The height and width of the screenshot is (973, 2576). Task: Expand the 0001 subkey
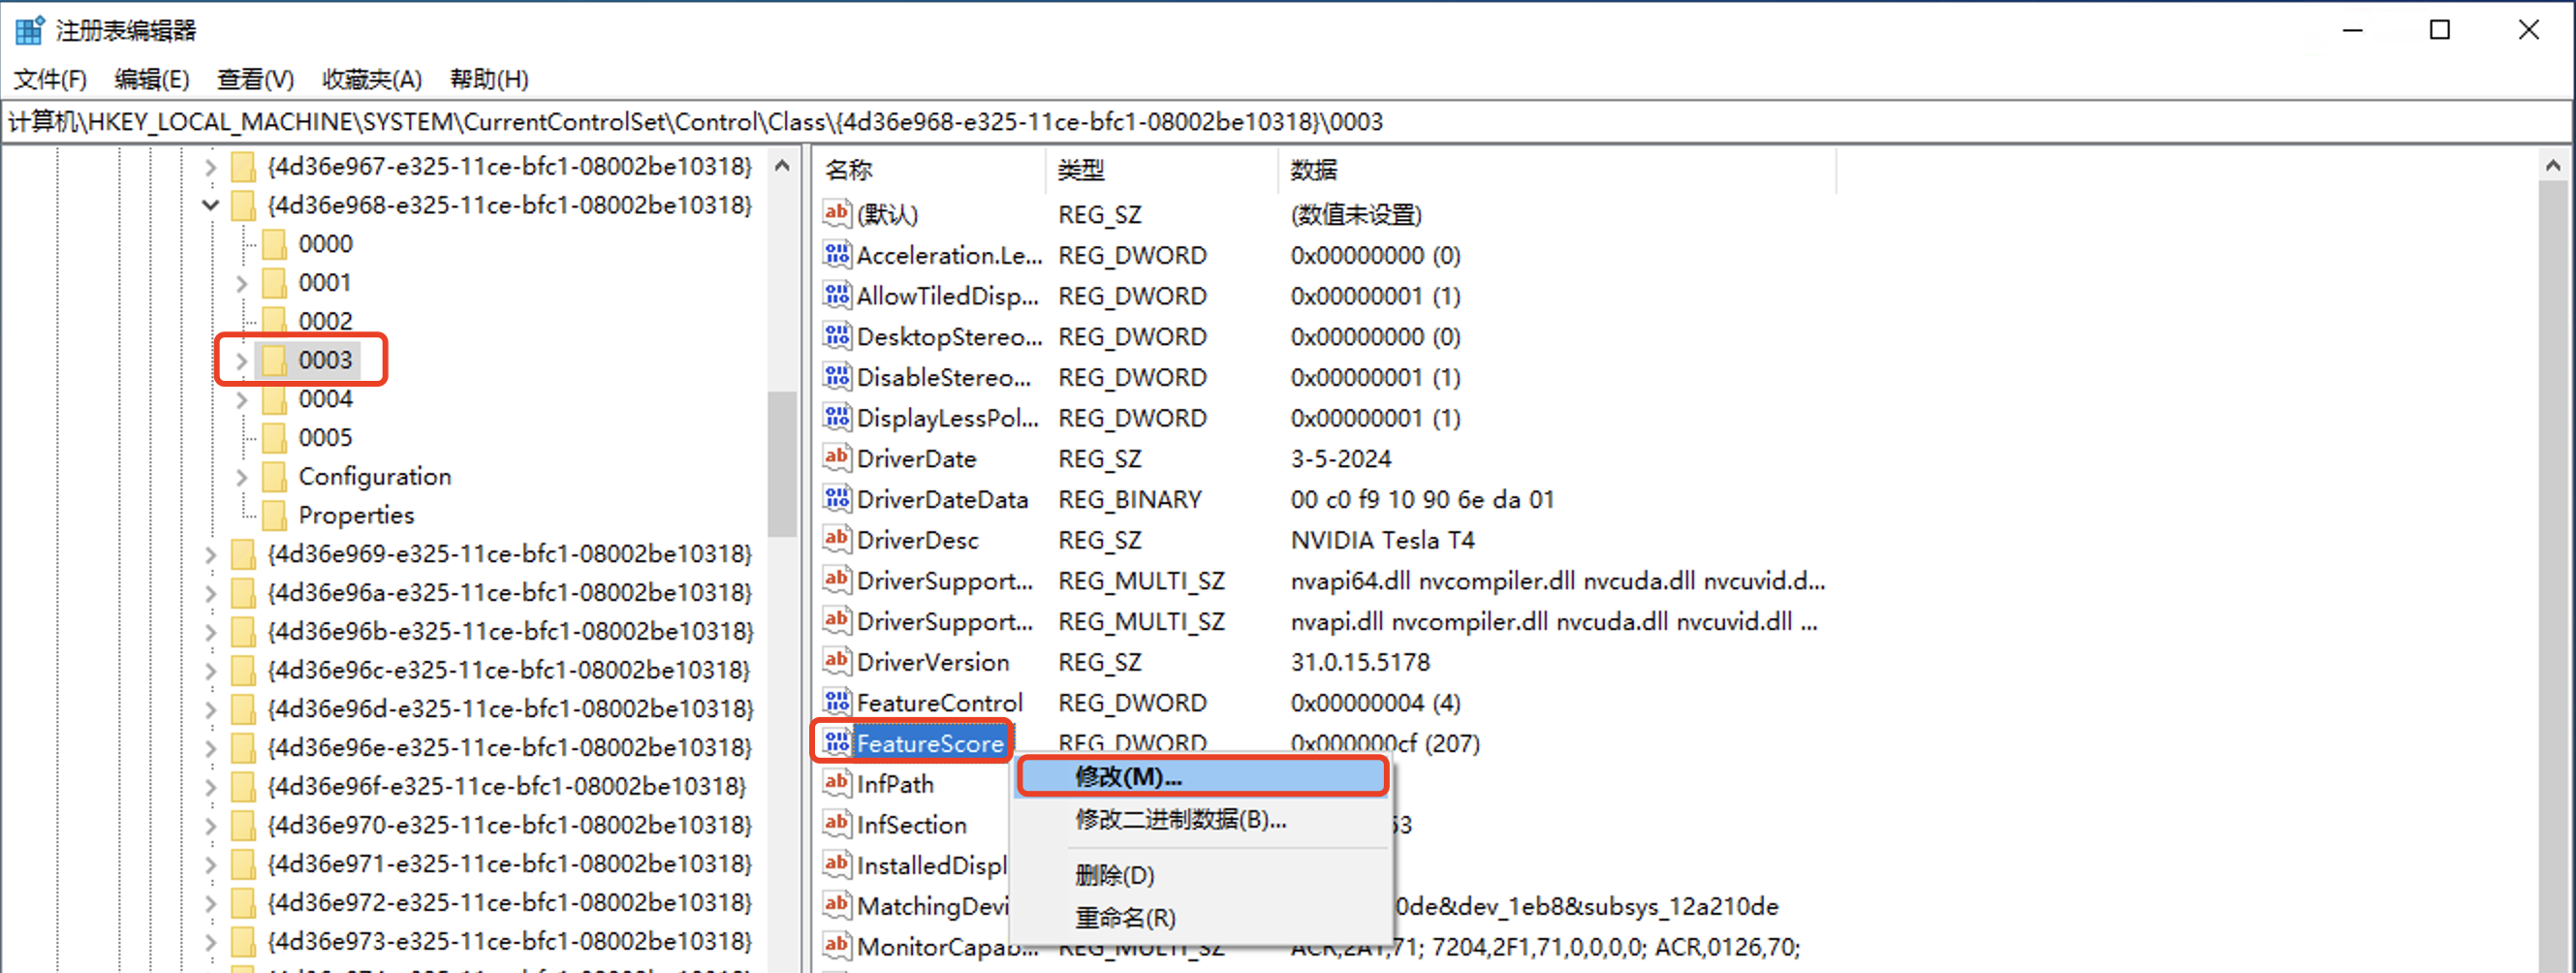[x=241, y=284]
